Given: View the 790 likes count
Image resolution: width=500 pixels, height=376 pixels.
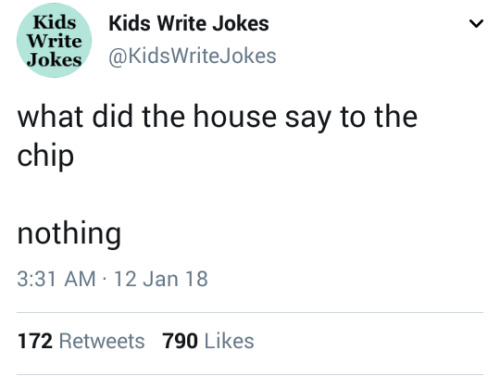Looking at the screenshot, I should click(x=180, y=341).
